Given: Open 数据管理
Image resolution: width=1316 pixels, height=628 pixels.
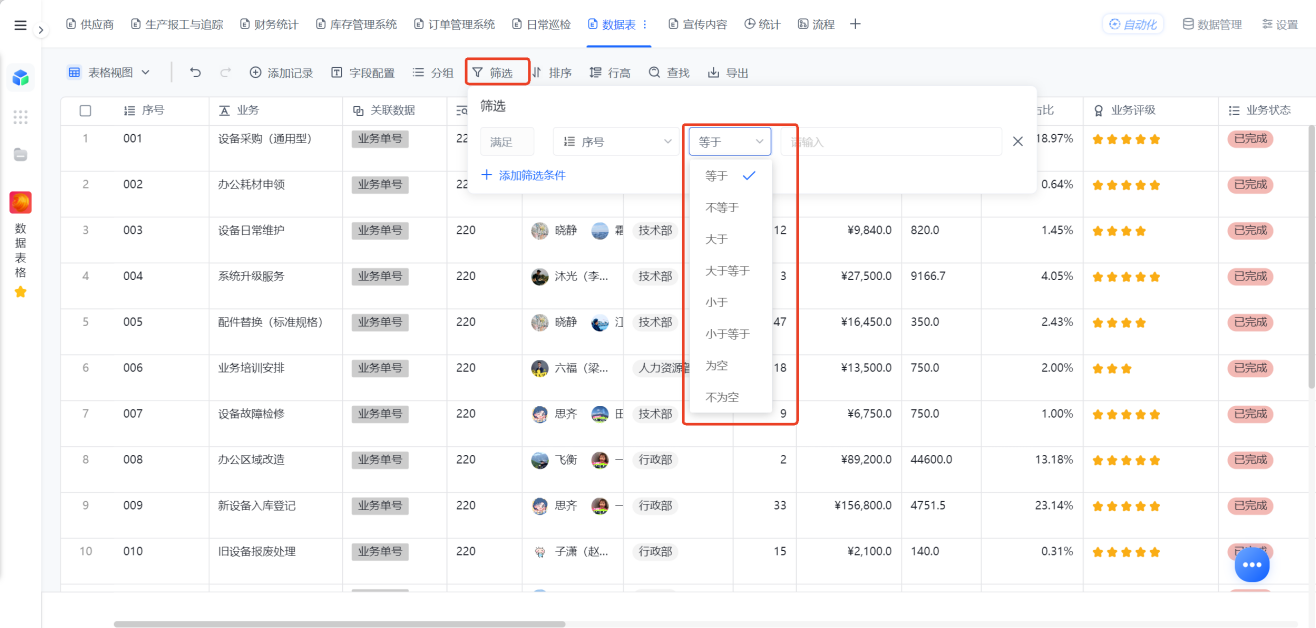Looking at the screenshot, I should coord(1212,24).
